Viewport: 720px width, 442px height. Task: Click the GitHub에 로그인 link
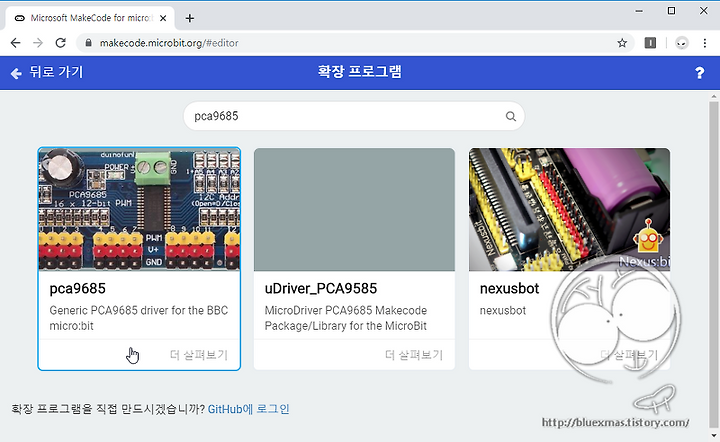tap(248, 409)
